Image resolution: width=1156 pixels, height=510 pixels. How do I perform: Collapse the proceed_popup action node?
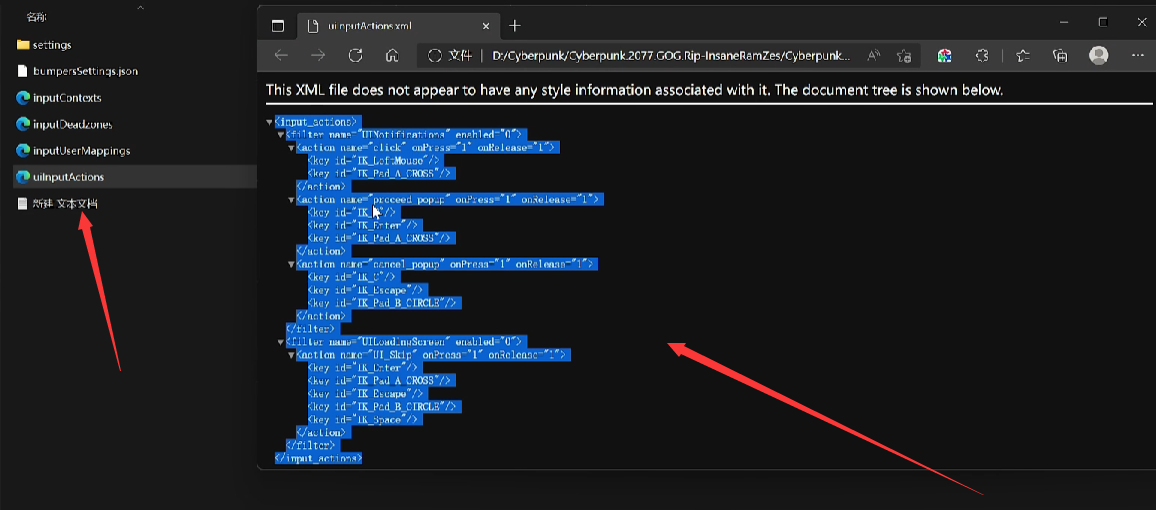click(x=291, y=199)
